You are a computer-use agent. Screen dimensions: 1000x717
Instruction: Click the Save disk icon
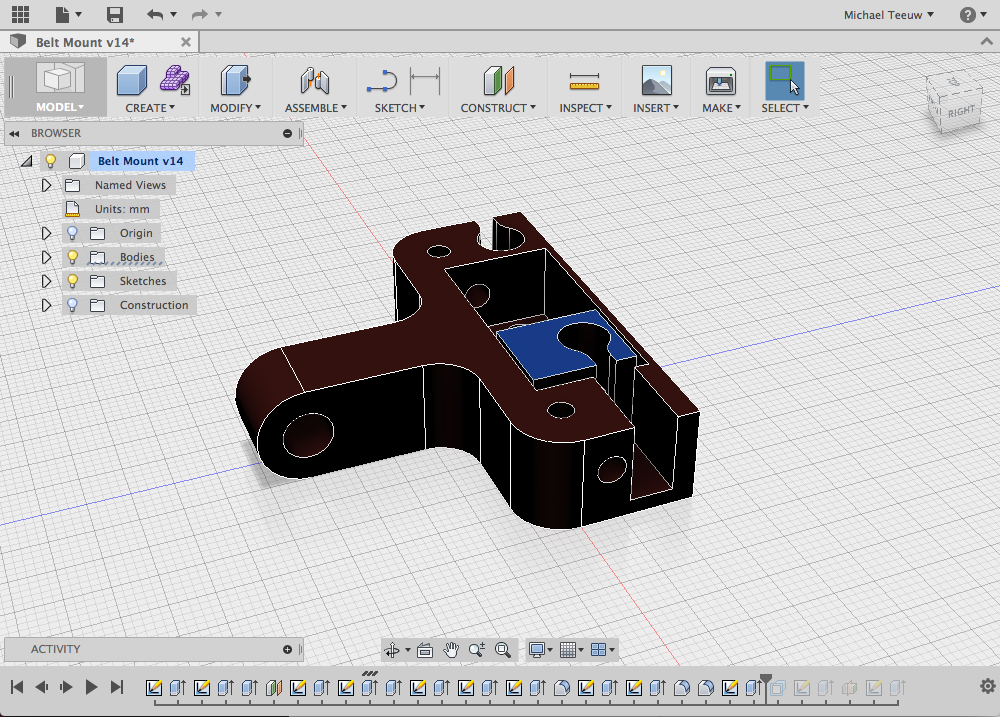click(x=115, y=15)
